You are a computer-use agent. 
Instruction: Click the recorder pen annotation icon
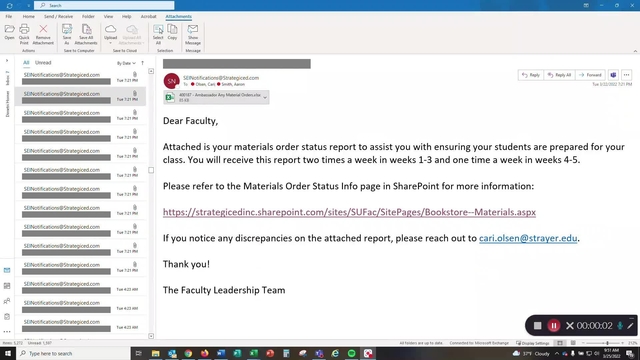click(x=631, y=325)
